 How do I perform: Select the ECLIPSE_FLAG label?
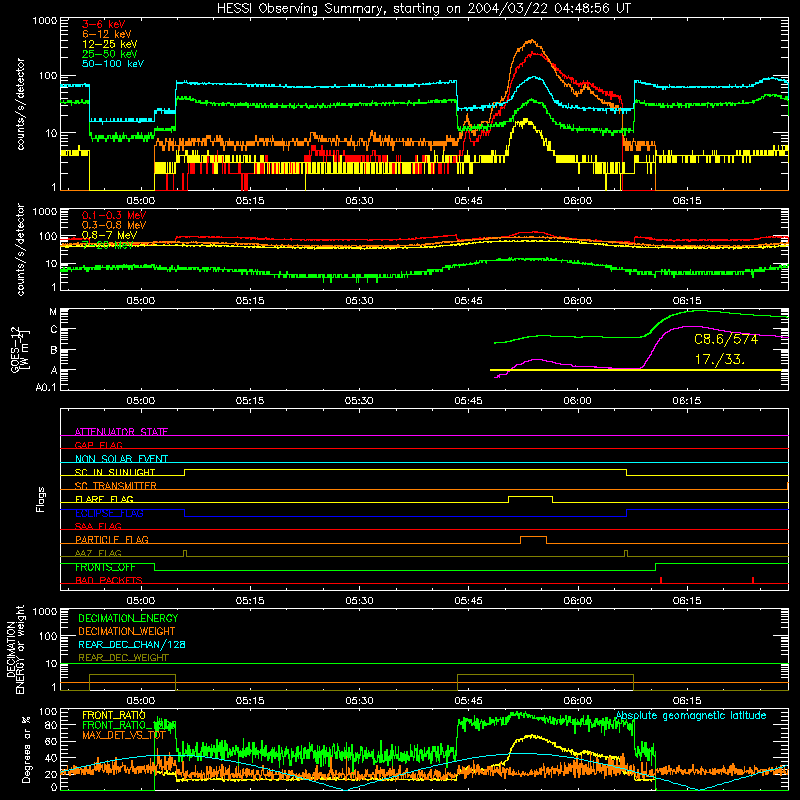tap(109, 513)
